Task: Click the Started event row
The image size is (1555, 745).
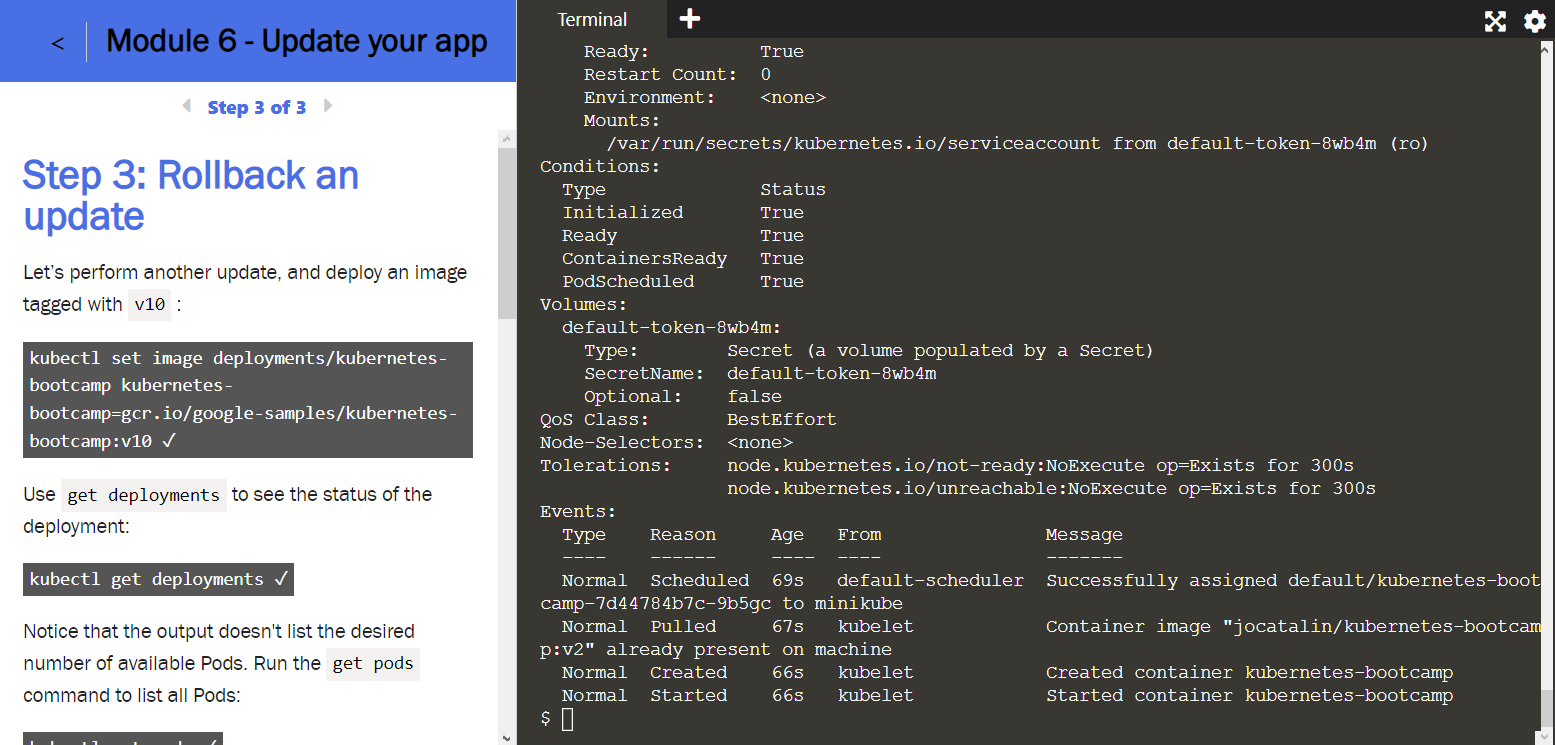Action: [1007, 696]
